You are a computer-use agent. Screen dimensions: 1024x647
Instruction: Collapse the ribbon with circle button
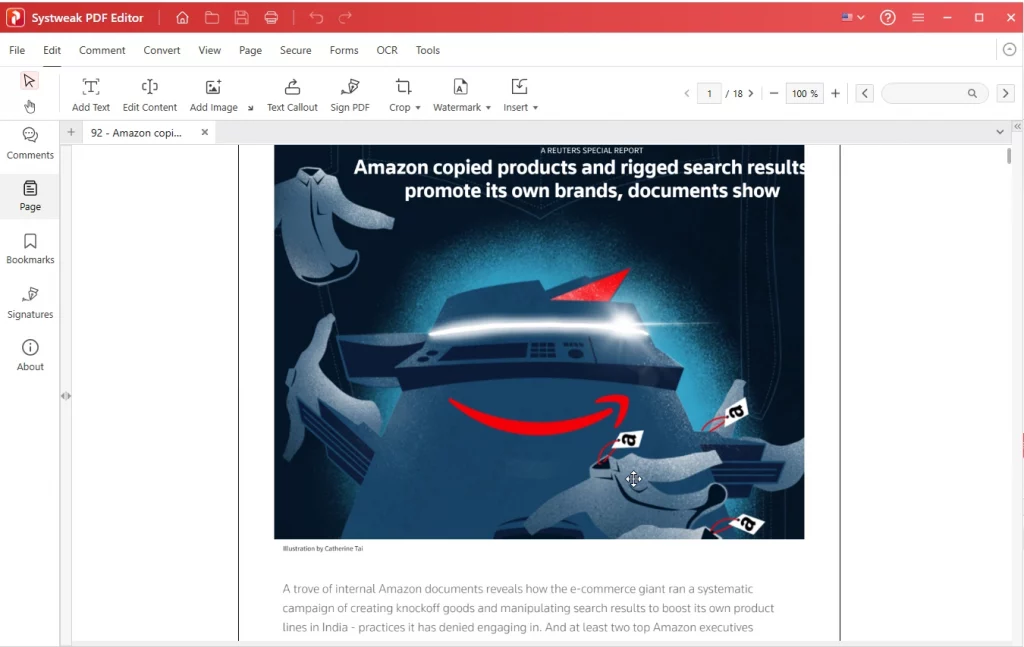click(x=1010, y=50)
